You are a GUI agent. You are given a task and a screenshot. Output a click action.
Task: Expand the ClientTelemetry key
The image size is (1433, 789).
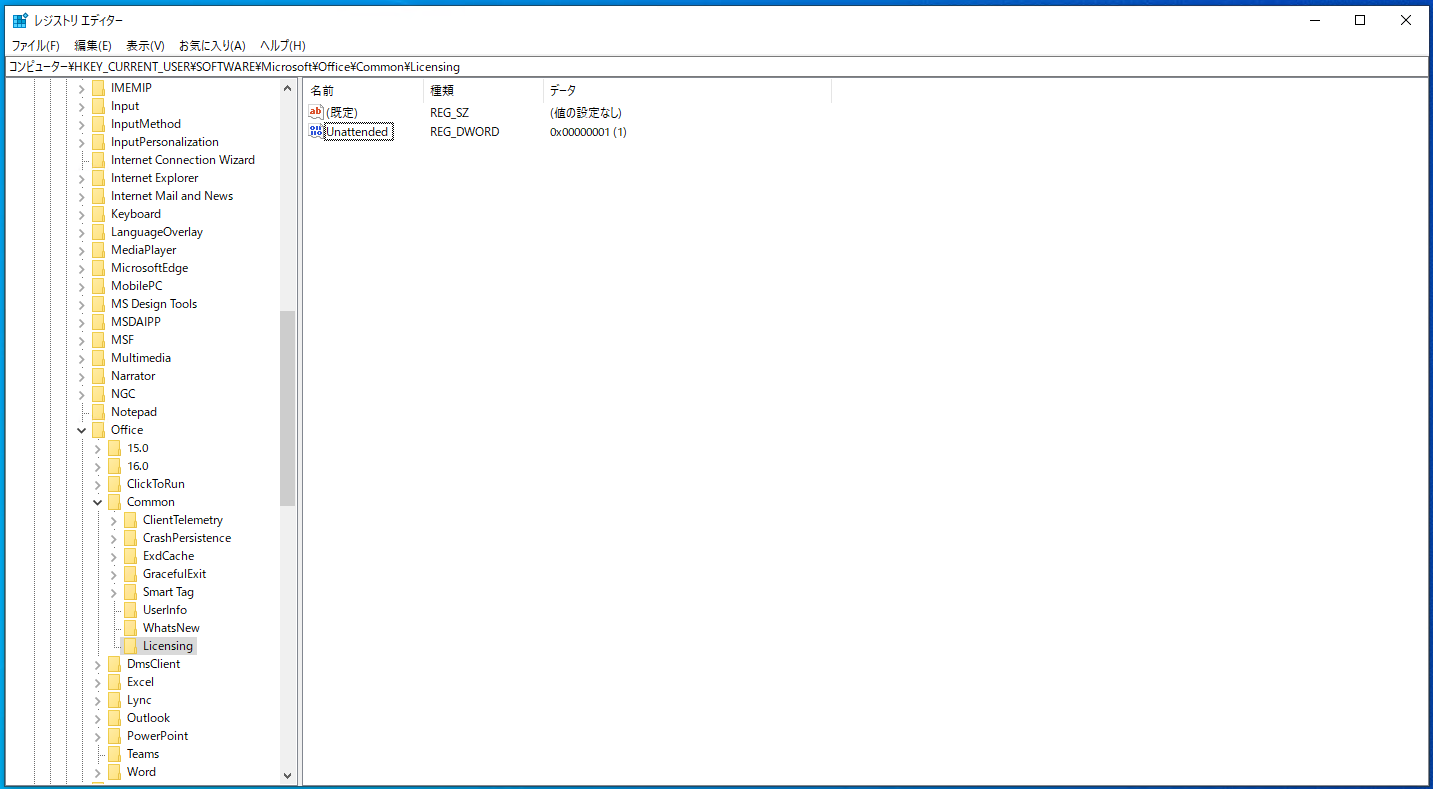tap(114, 520)
